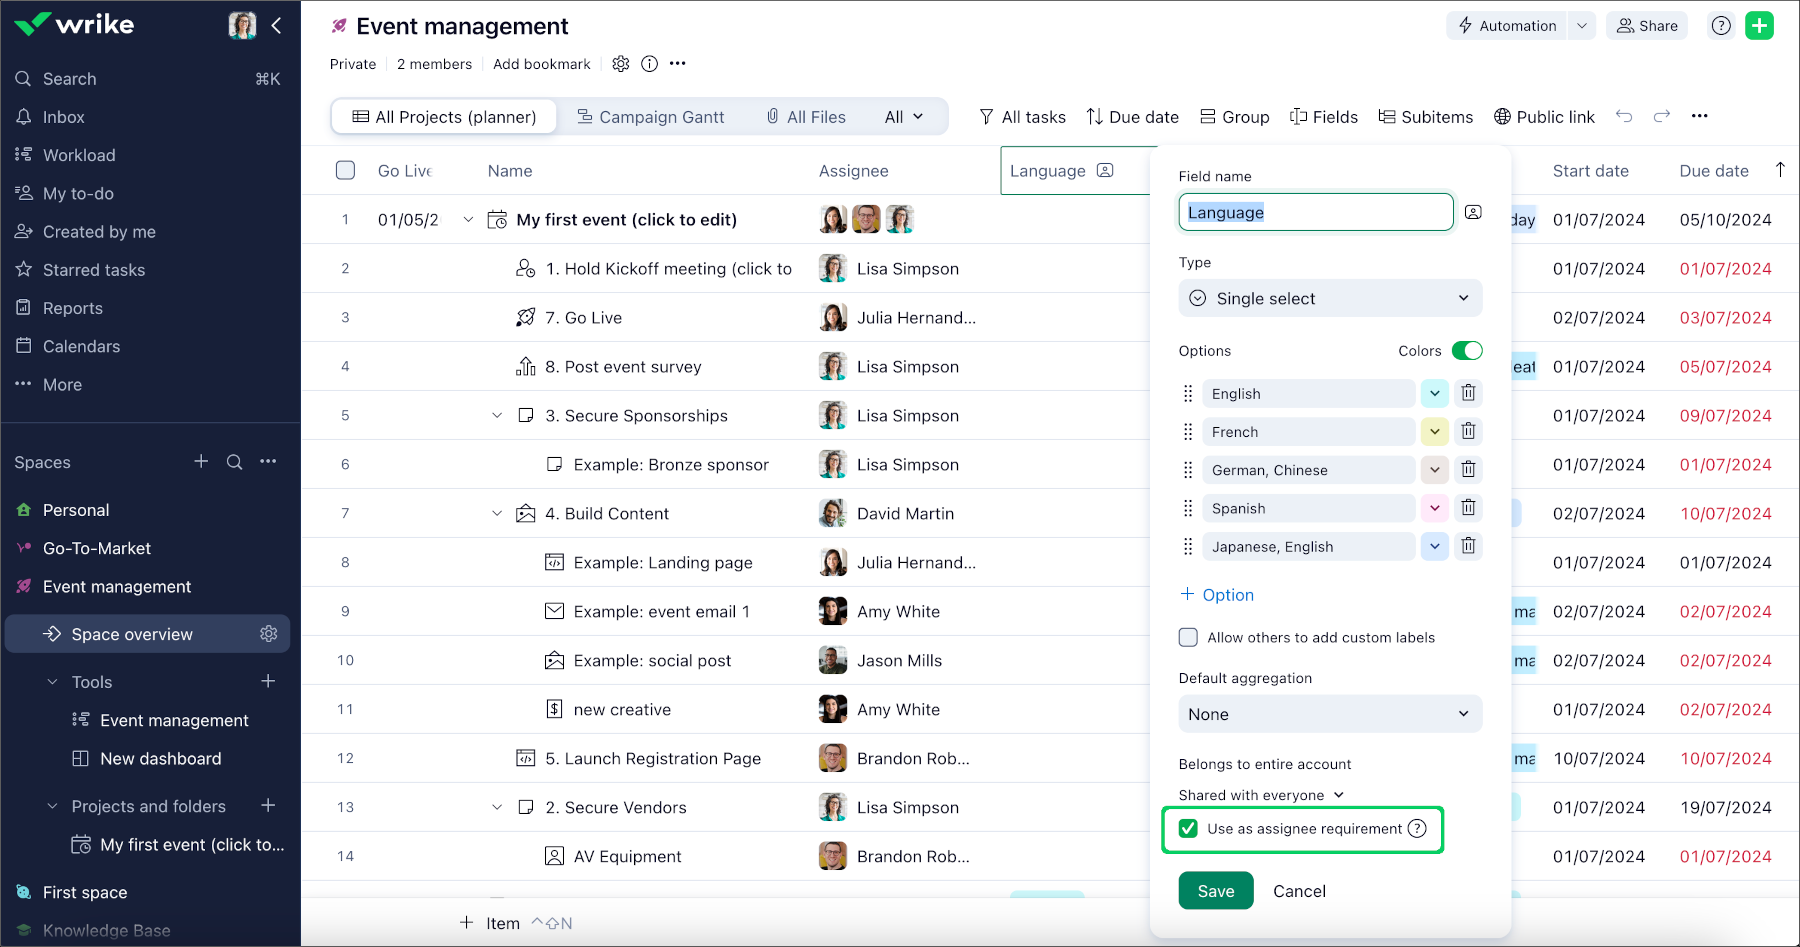Image resolution: width=1800 pixels, height=947 pixels.
Task: Open the Workload view
Action: [79, 155]
